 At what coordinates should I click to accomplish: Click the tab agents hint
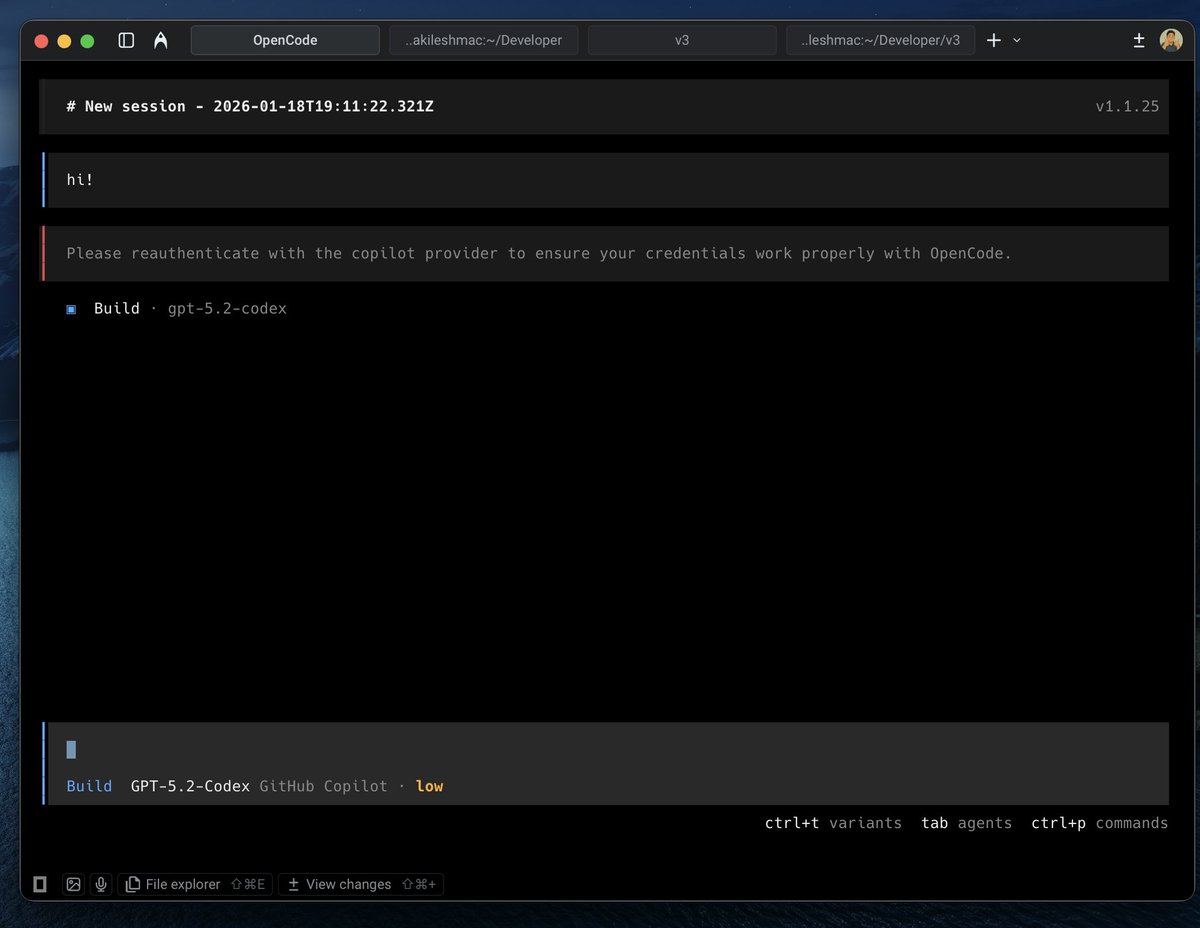click(x=966, y=823)
